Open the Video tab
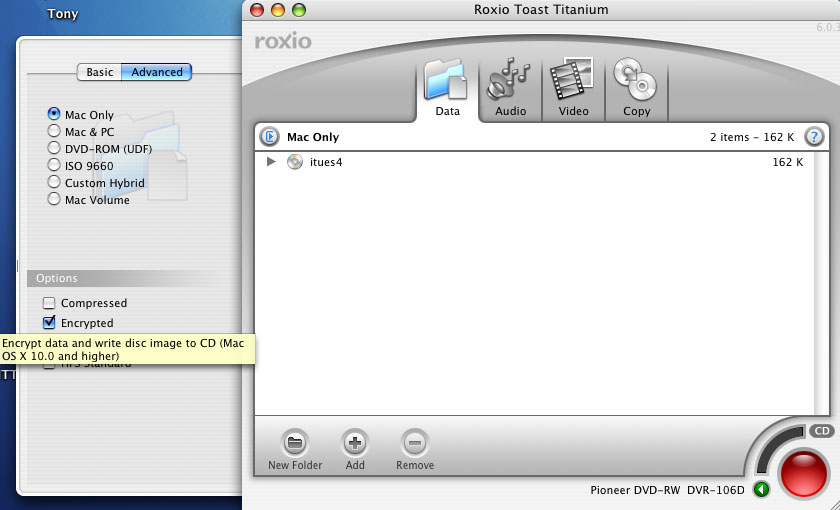This screenshot has height=510, width=840. (x=573, y=89)
